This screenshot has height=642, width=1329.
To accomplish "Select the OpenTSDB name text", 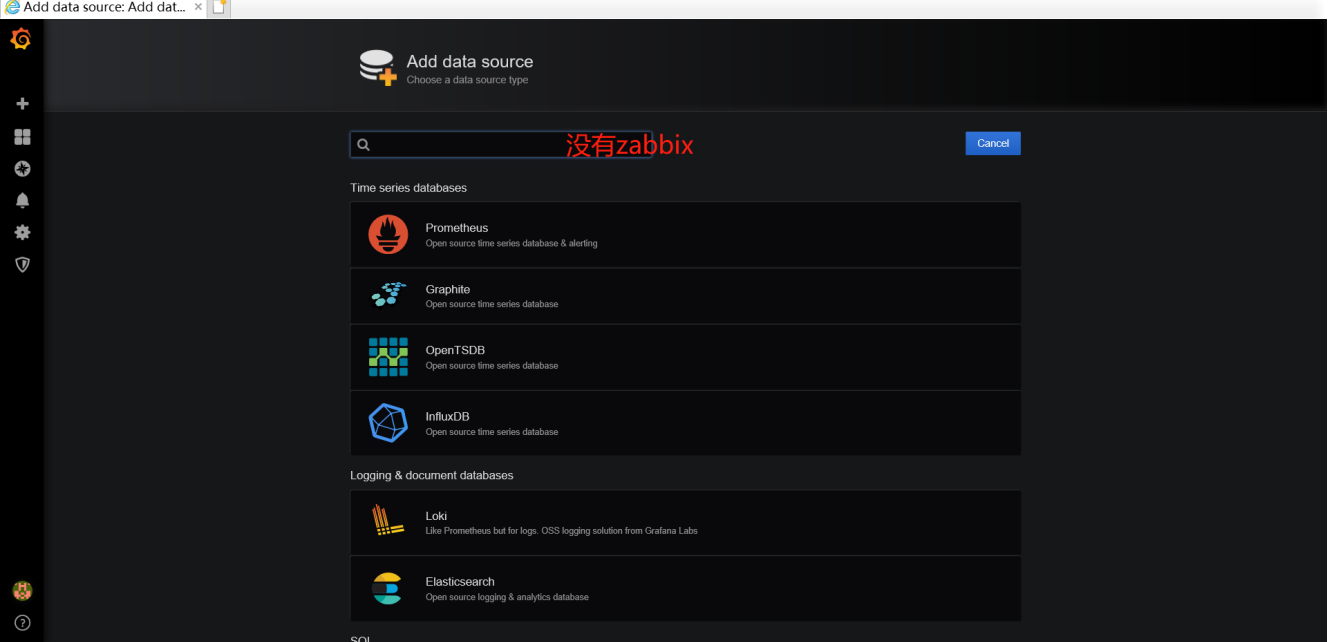I will point(455,350).
